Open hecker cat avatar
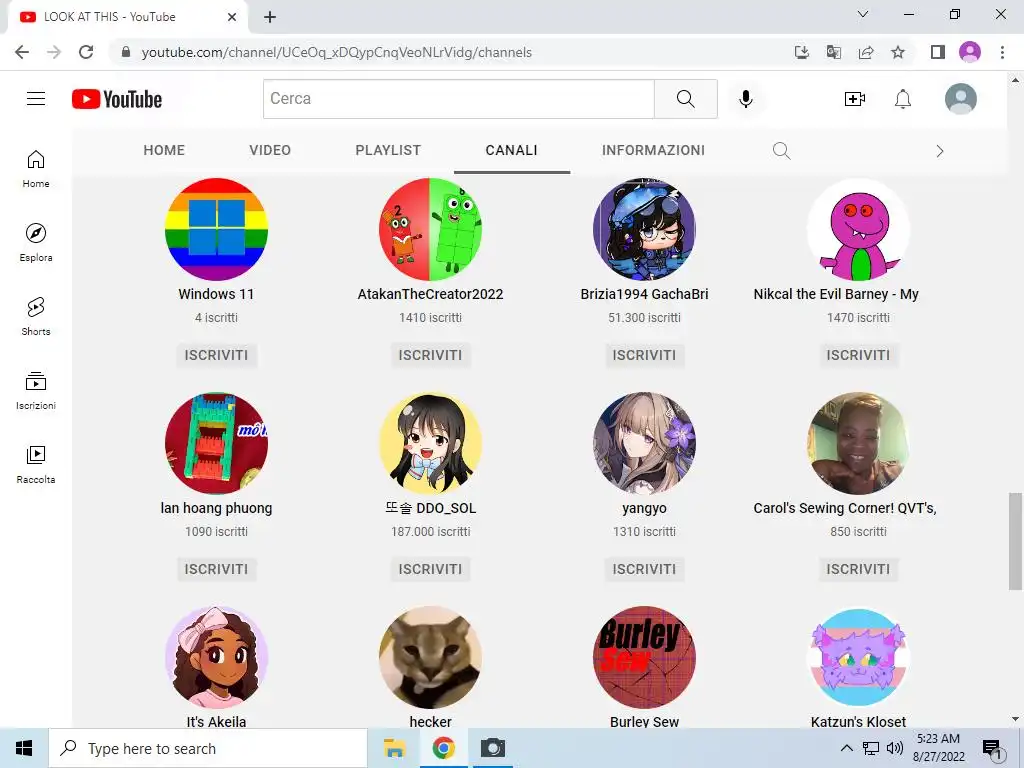 430,658
